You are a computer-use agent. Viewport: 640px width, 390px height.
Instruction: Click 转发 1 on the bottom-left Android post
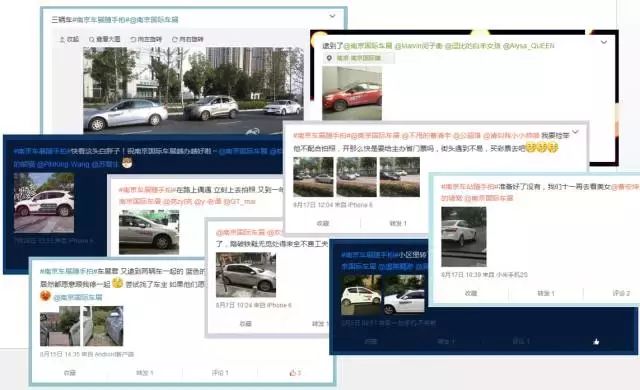[x=144, y=372]
